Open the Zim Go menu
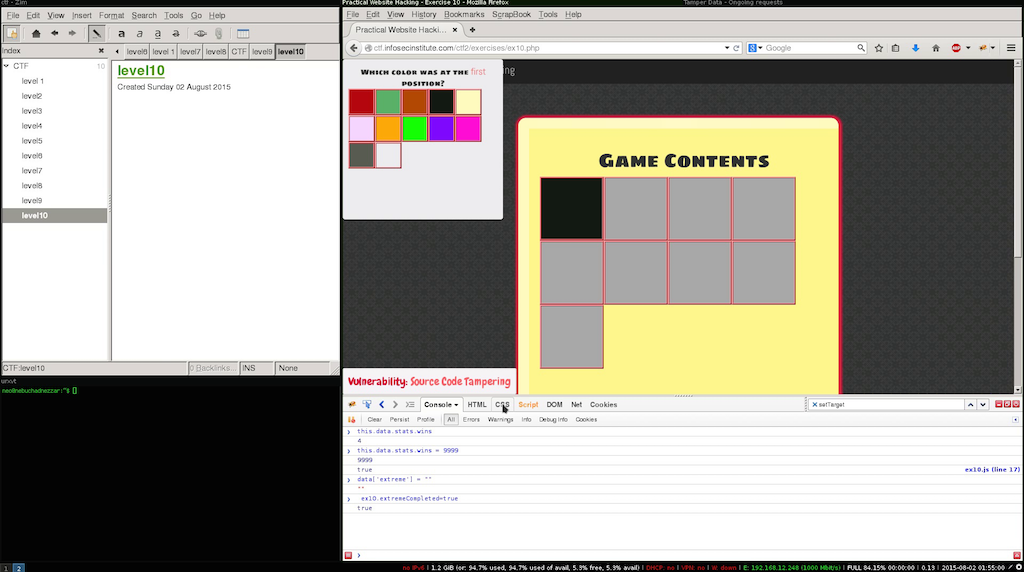1024x572 pixels. [x=196, y=15]
